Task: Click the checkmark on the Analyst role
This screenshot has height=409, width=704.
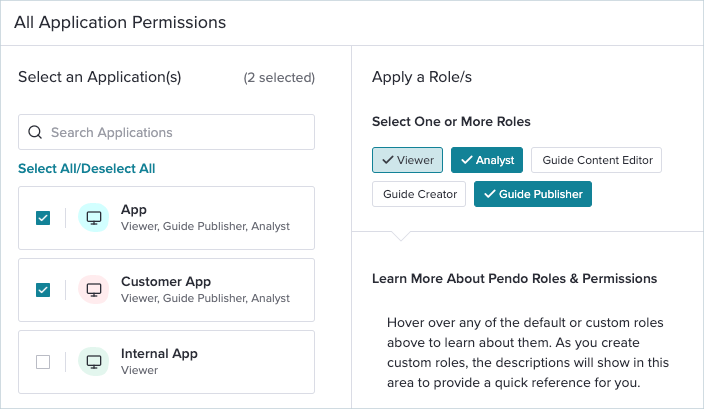Action: tap(467, 160)
